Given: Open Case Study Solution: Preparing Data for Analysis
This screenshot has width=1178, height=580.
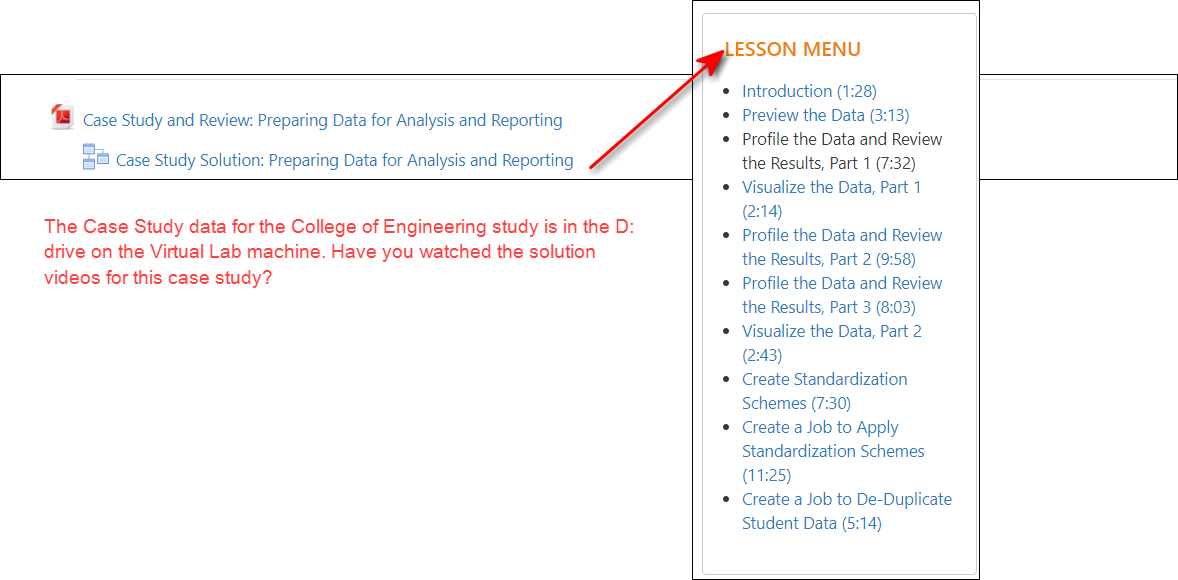Looking at the screenshot, I should click(345, 159).
